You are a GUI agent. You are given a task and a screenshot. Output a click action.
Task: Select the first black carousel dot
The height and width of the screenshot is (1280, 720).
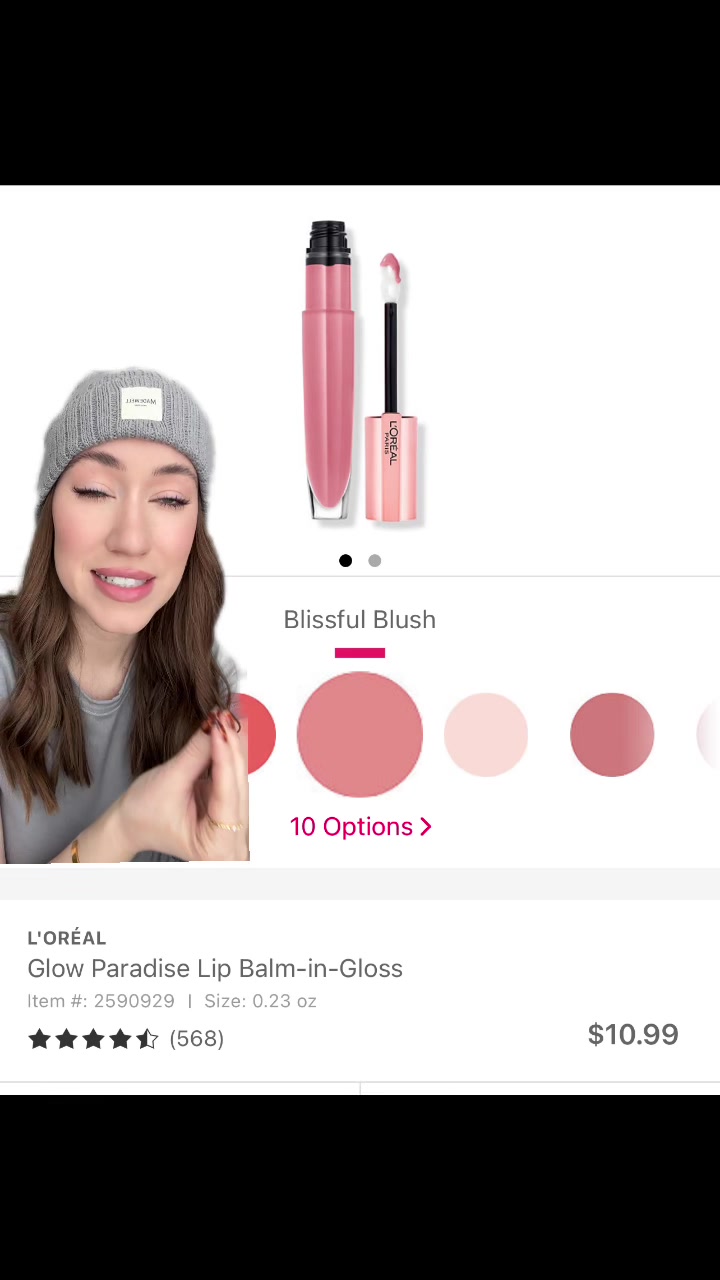click(x=346, y=561)
